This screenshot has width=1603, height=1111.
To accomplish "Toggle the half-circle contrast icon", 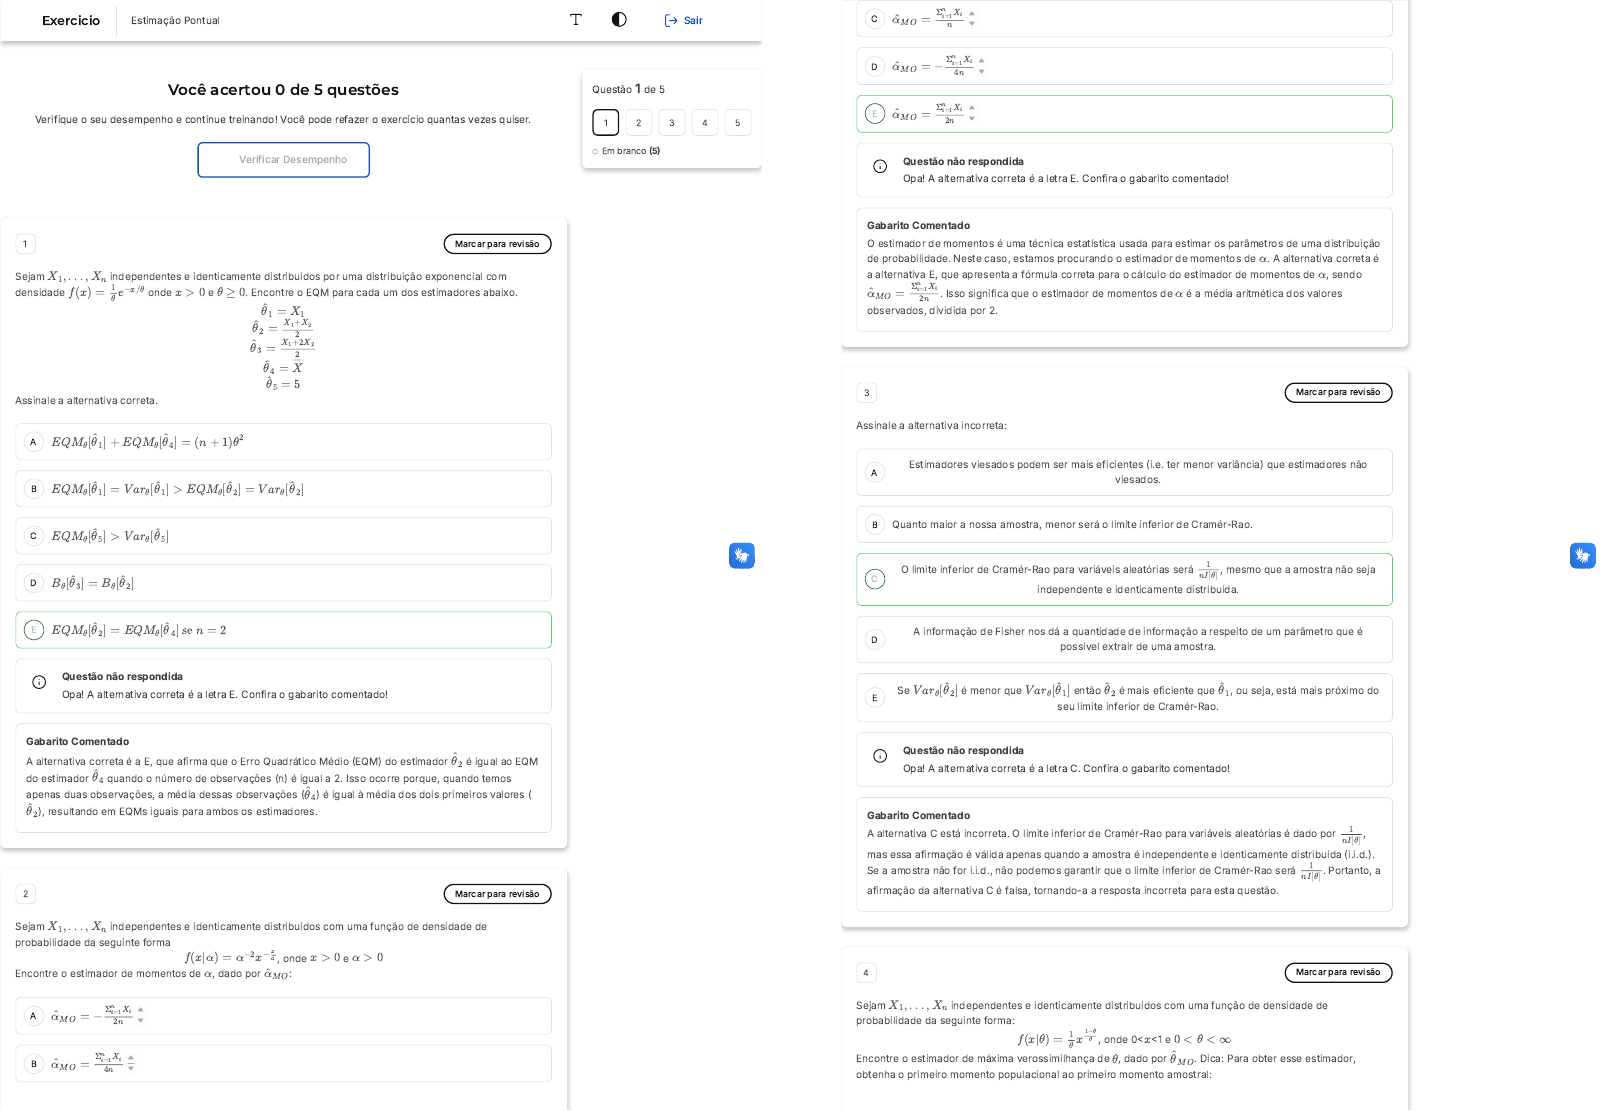I will pos(619,20).
